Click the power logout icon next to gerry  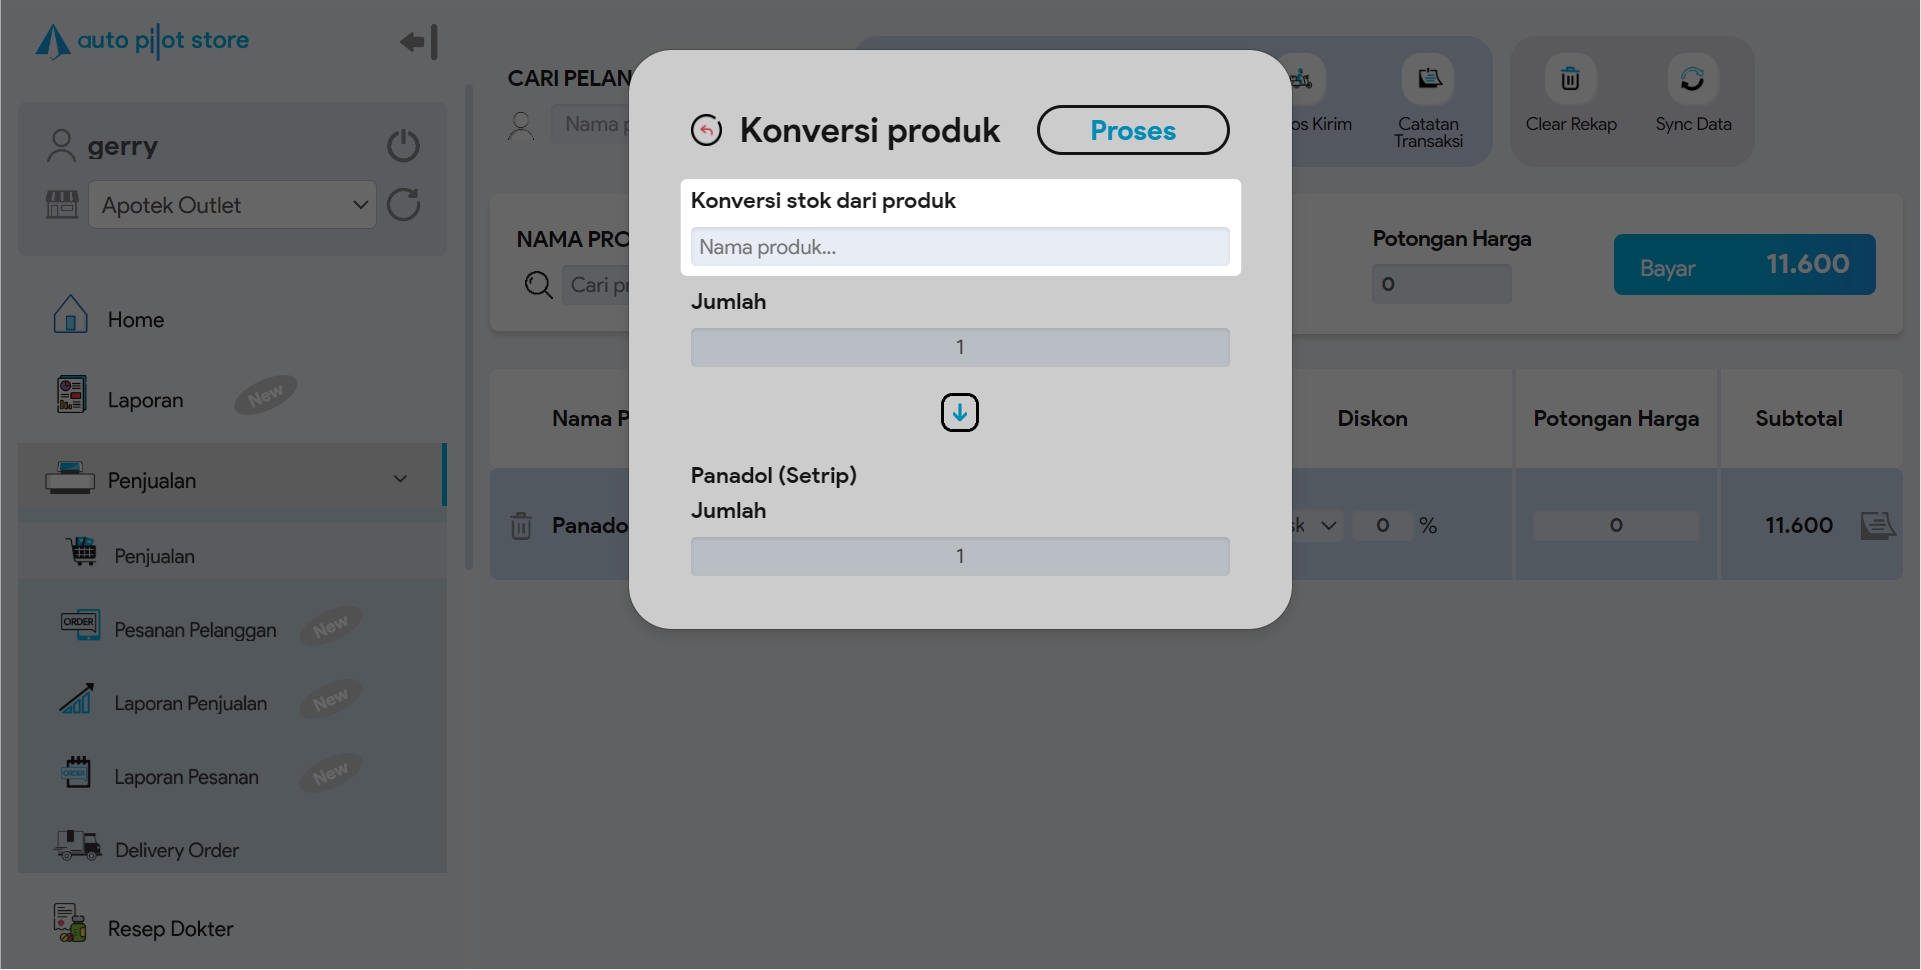pos(403,146)
